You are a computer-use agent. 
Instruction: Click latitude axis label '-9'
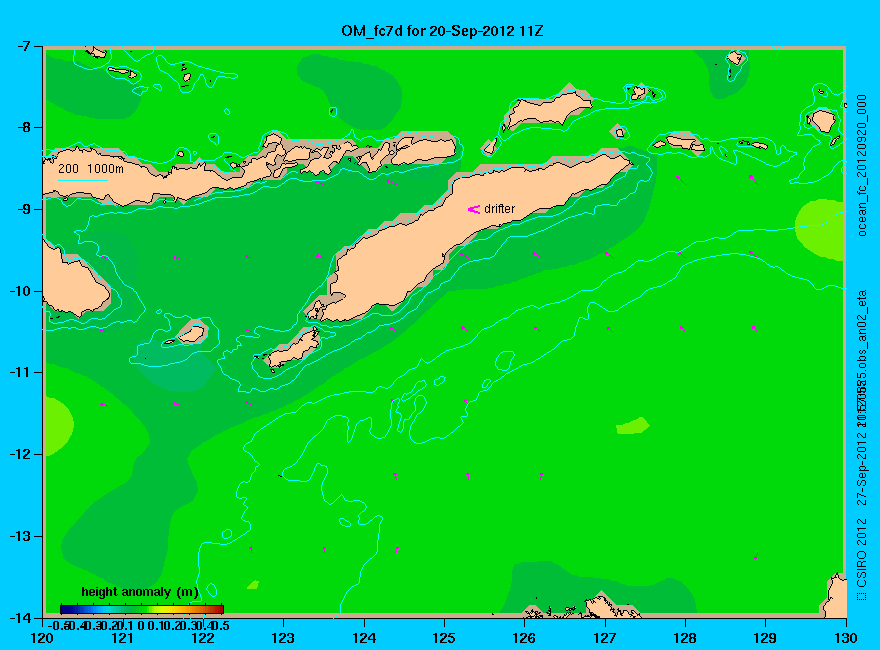[x=22, y=209]
